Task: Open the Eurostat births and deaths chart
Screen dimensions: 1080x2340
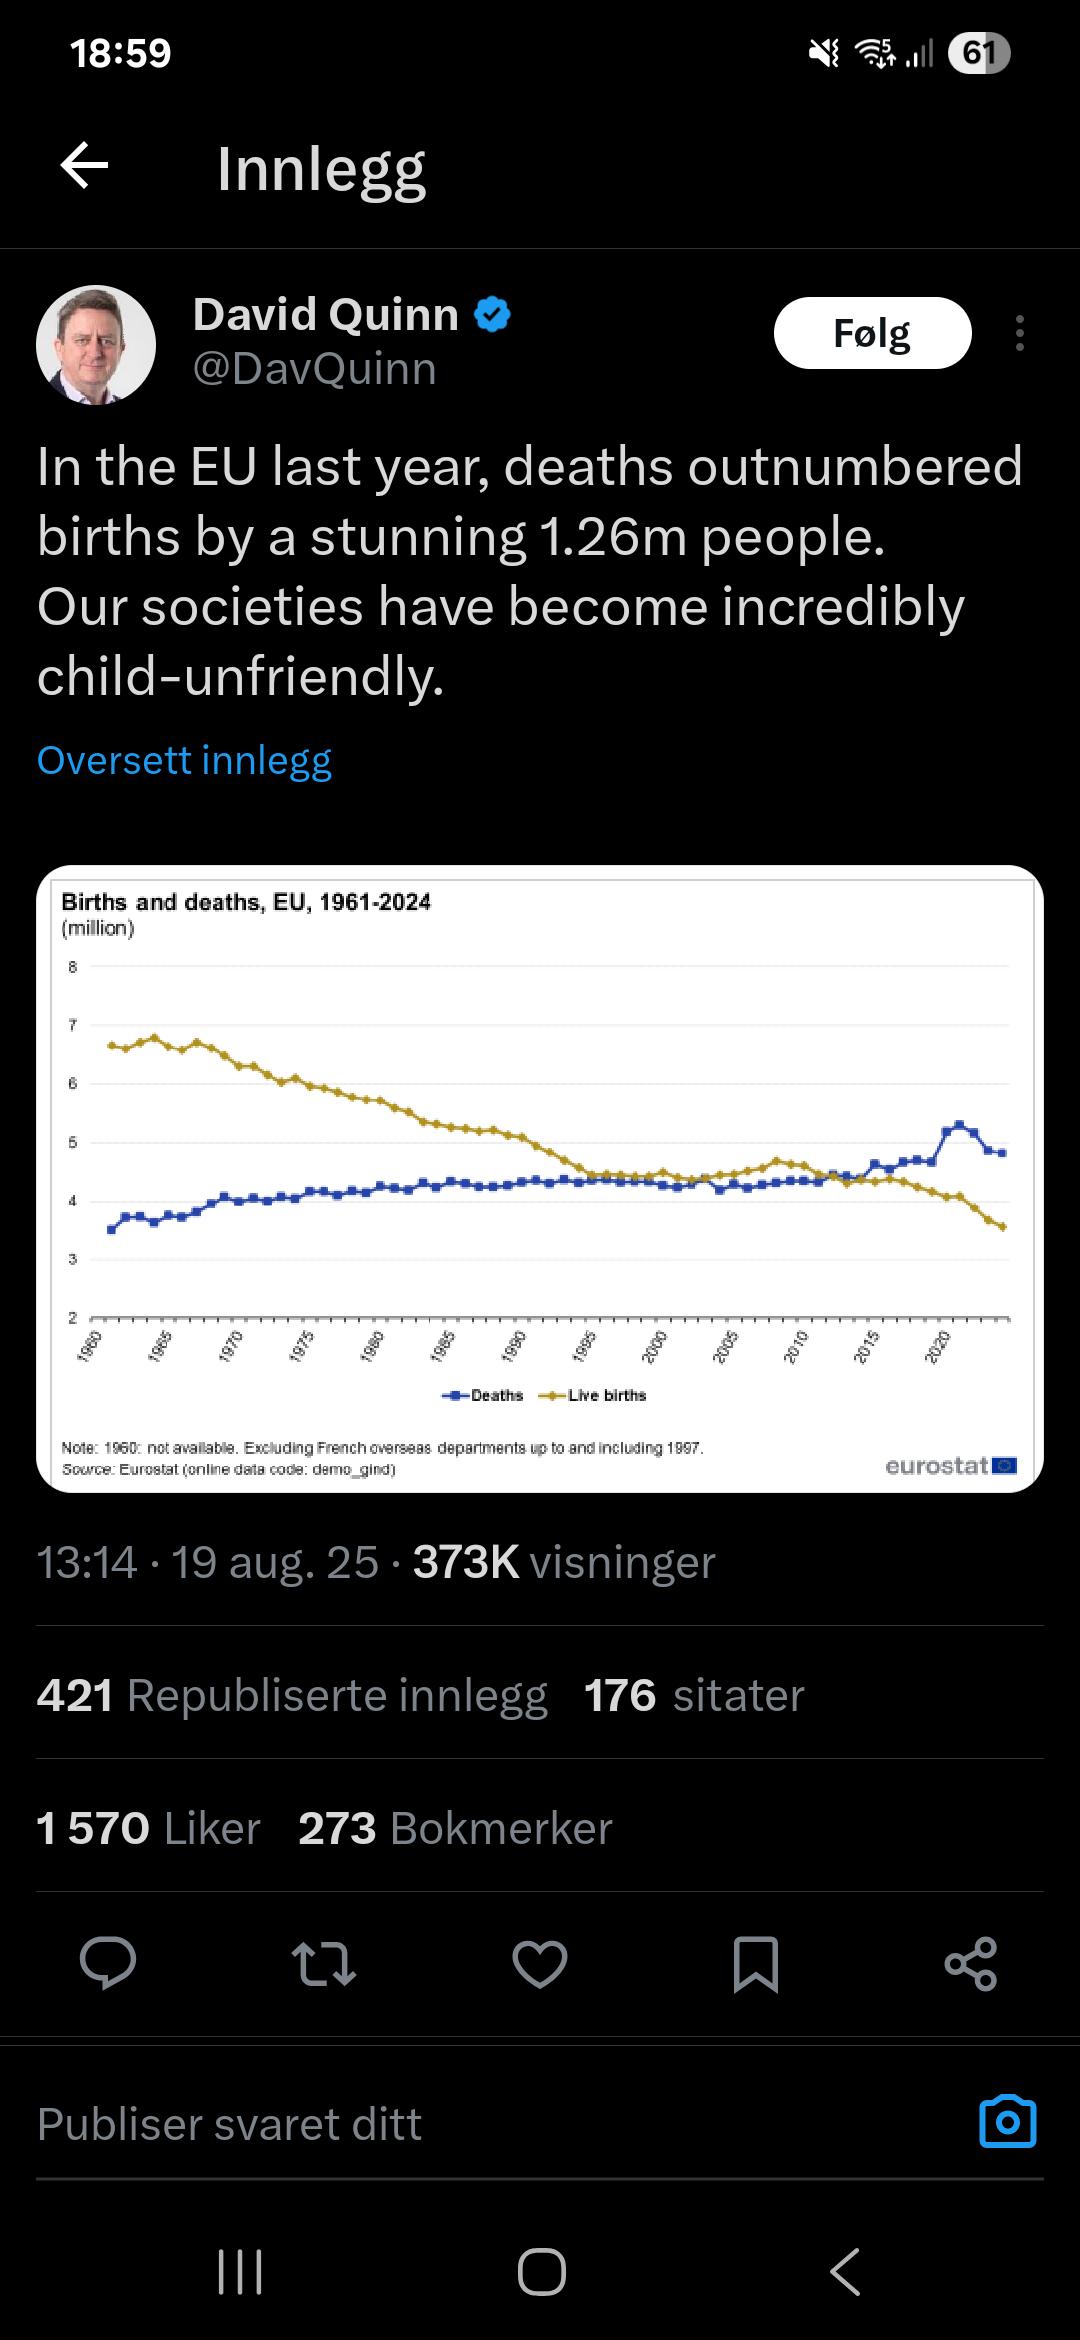Action: click(540, 1178)
